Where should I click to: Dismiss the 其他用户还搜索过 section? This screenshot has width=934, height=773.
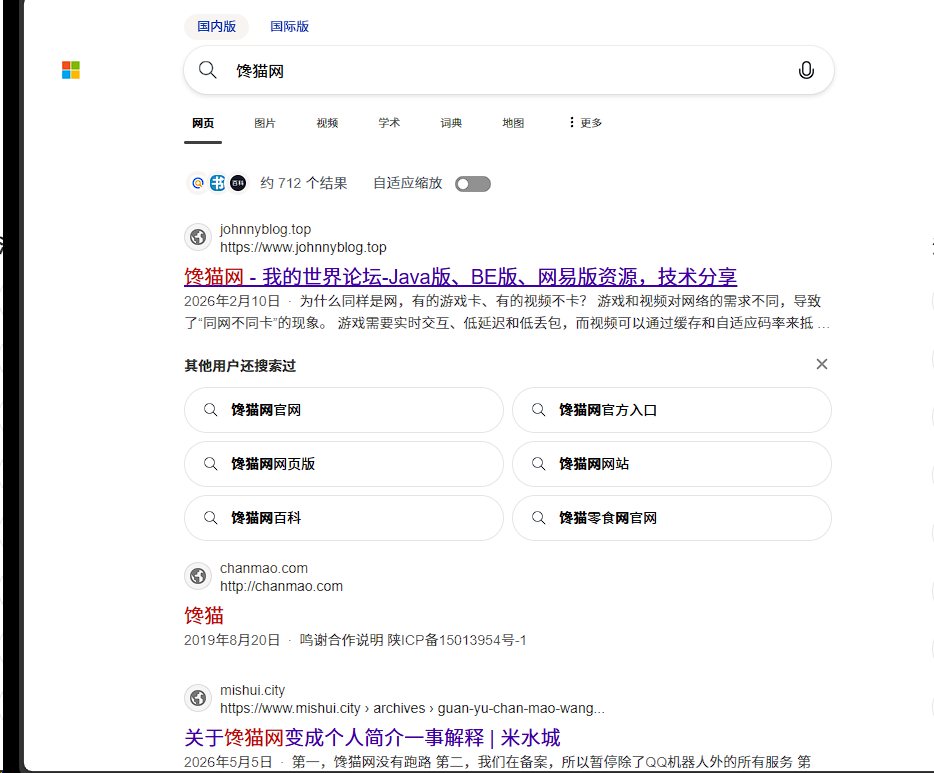[x=821, y=364]
